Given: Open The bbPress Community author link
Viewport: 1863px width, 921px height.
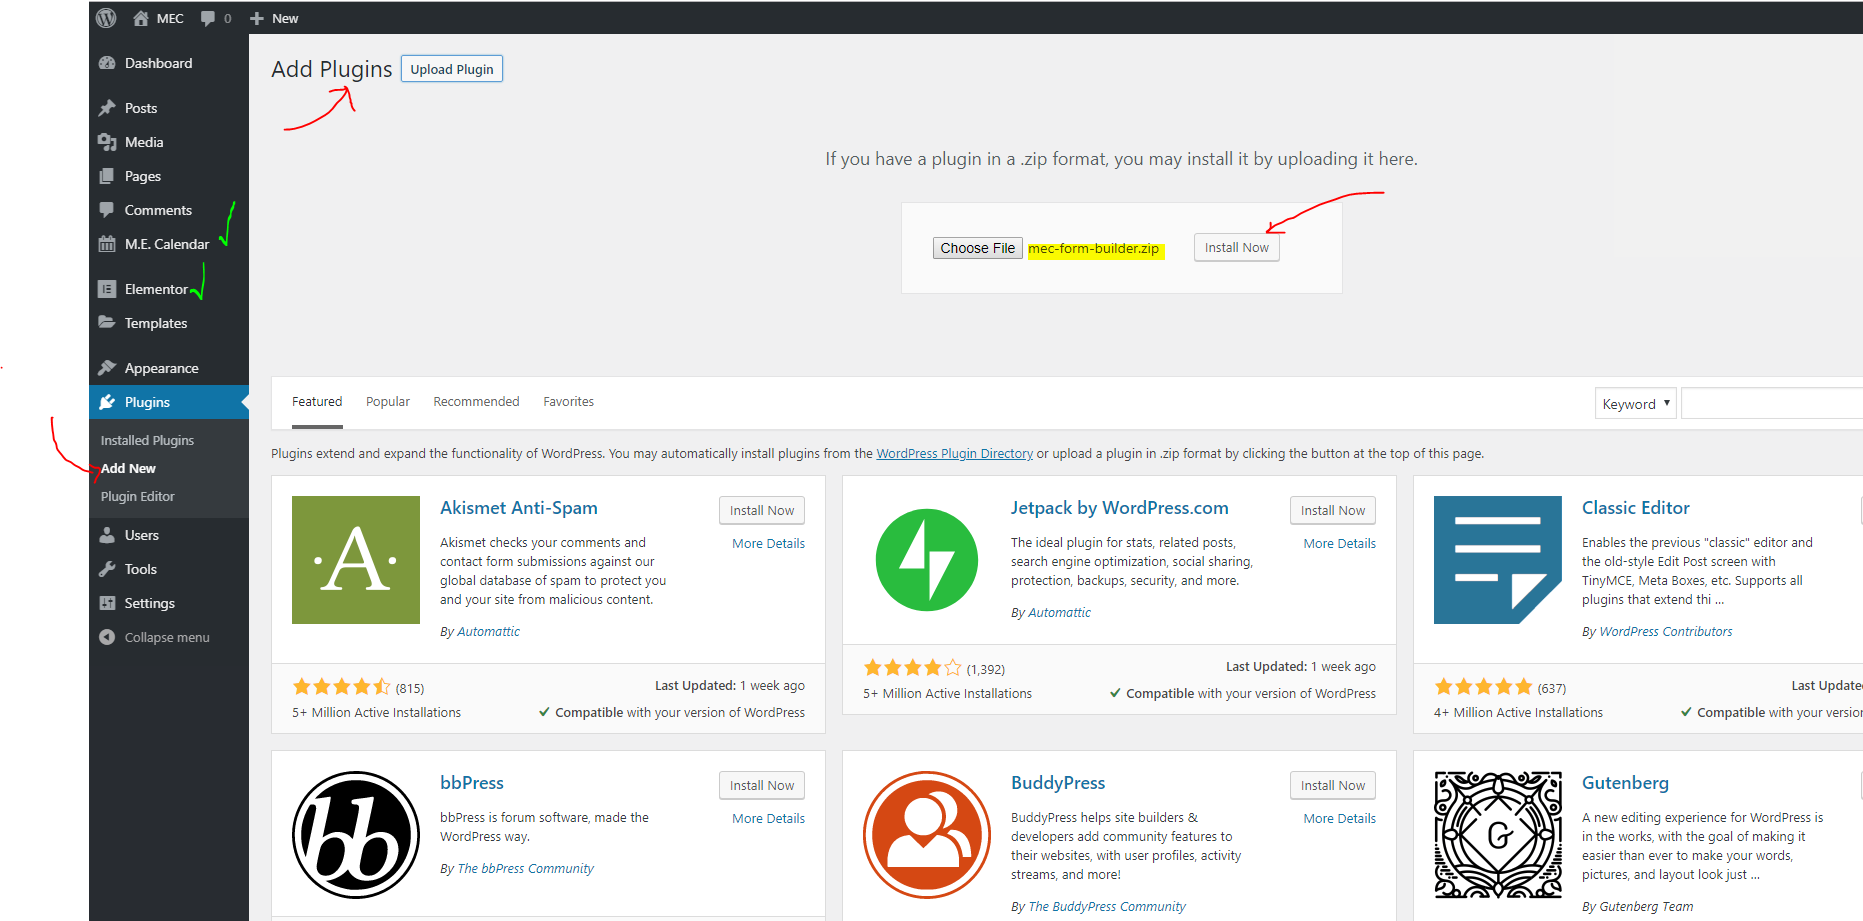Looking at the screenshot, I should coord(525,868).
